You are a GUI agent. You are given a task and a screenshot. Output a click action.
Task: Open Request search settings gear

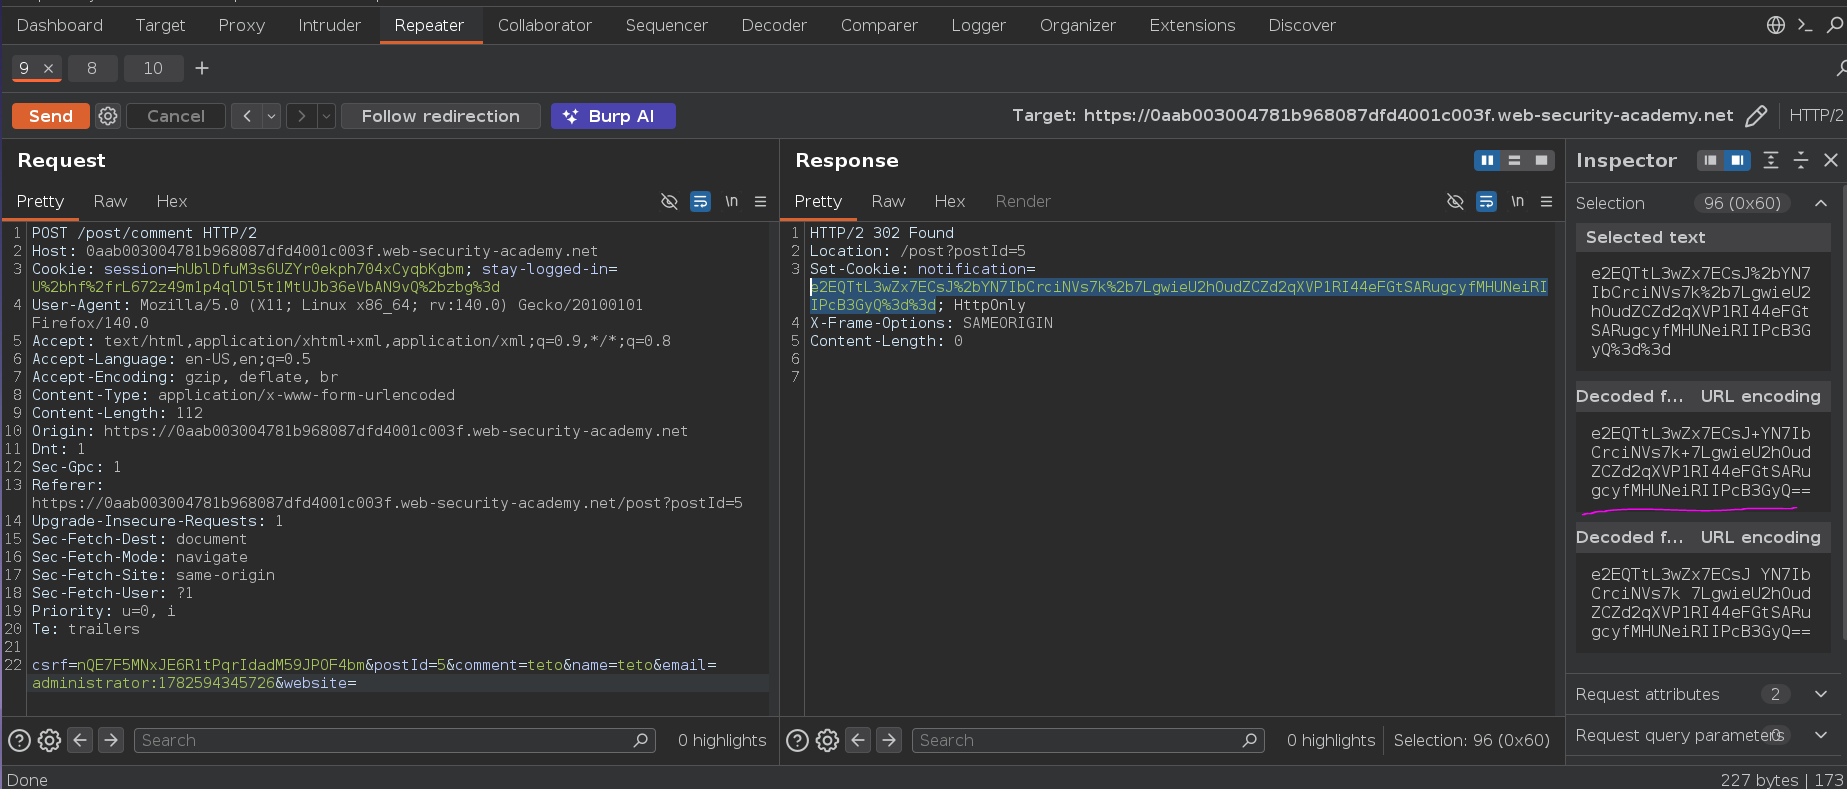click(49, 740)
